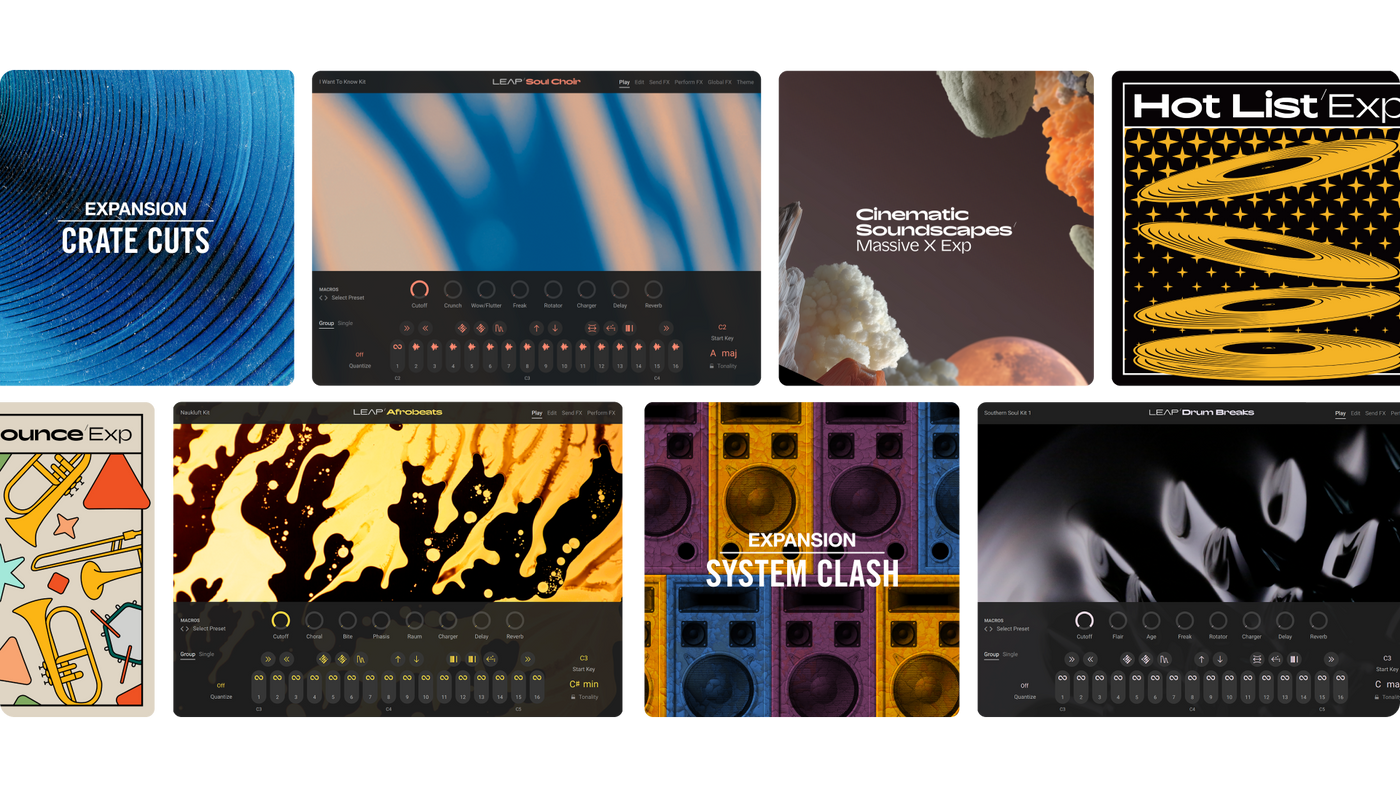Open the Cinematic Soundscapes Massive X artwork

tap(936, 227)
